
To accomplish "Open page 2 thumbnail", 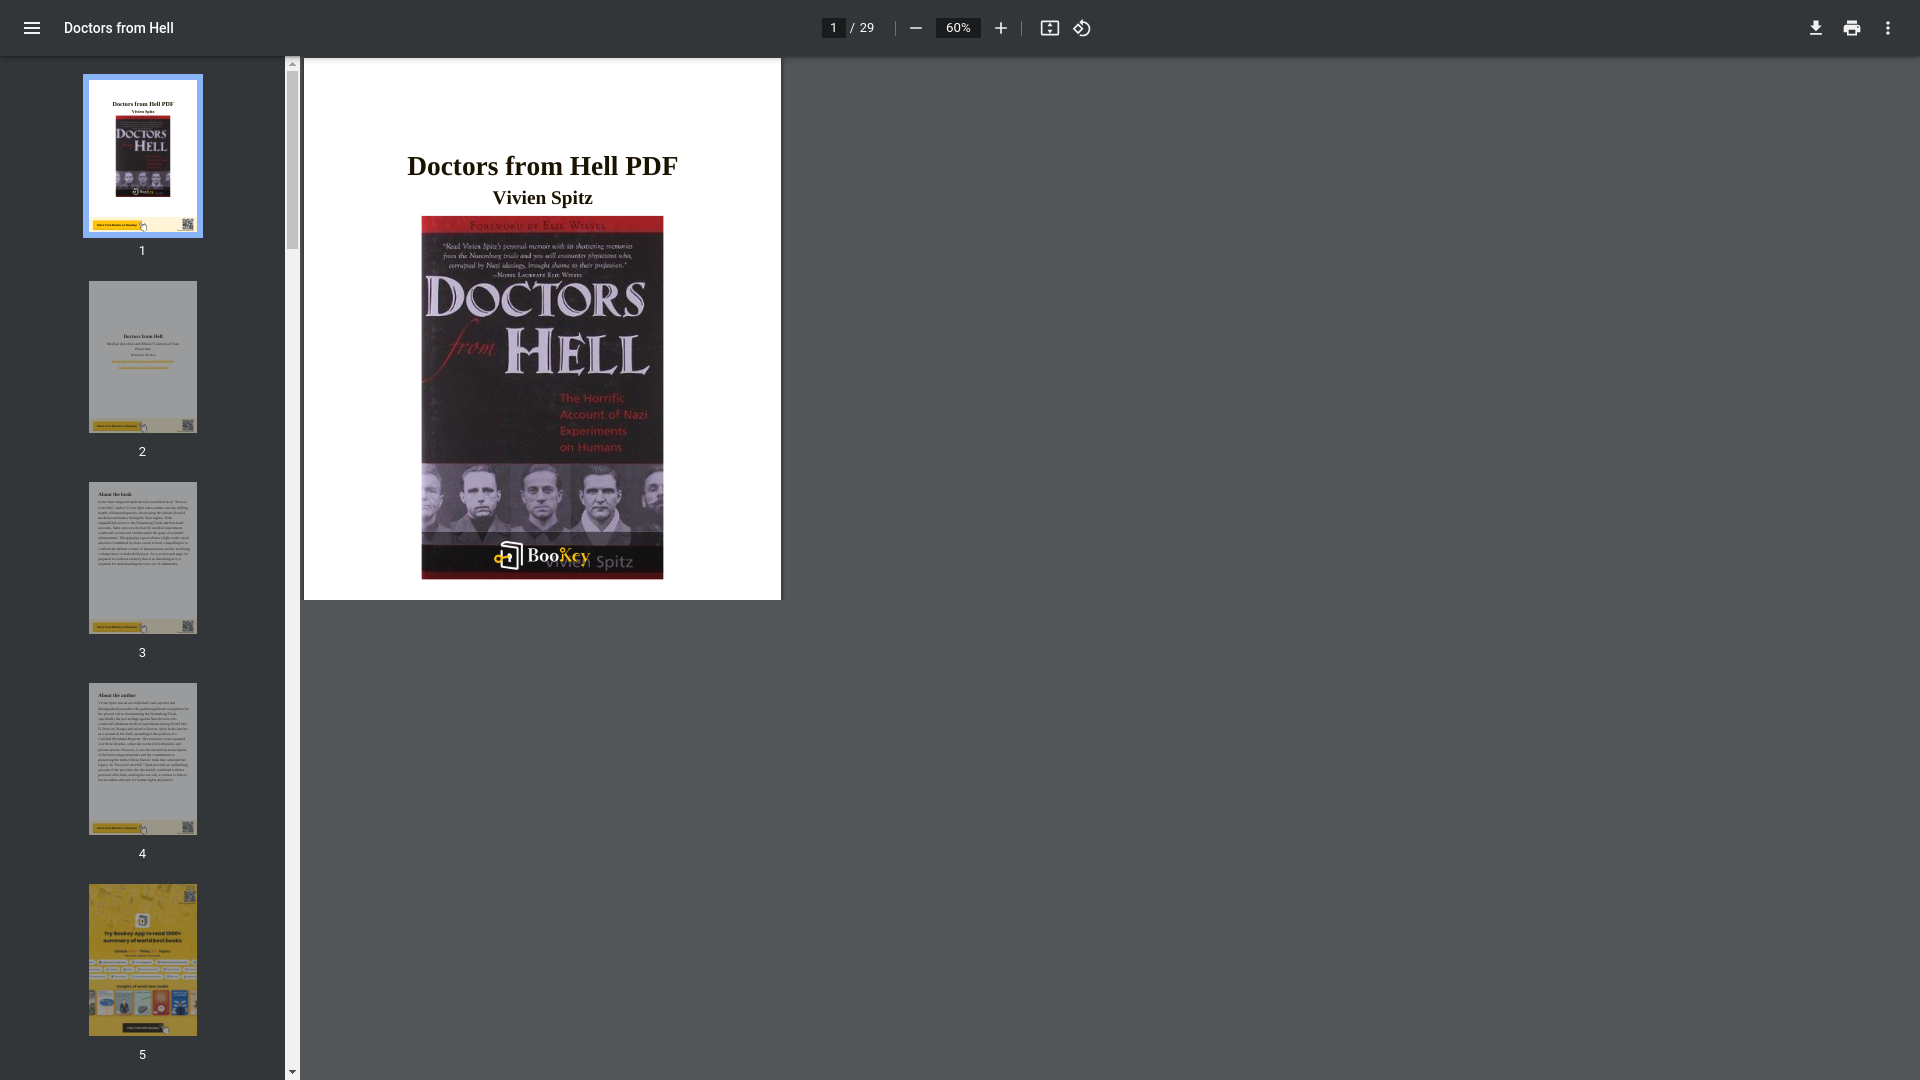I will (x=143, y=357).
